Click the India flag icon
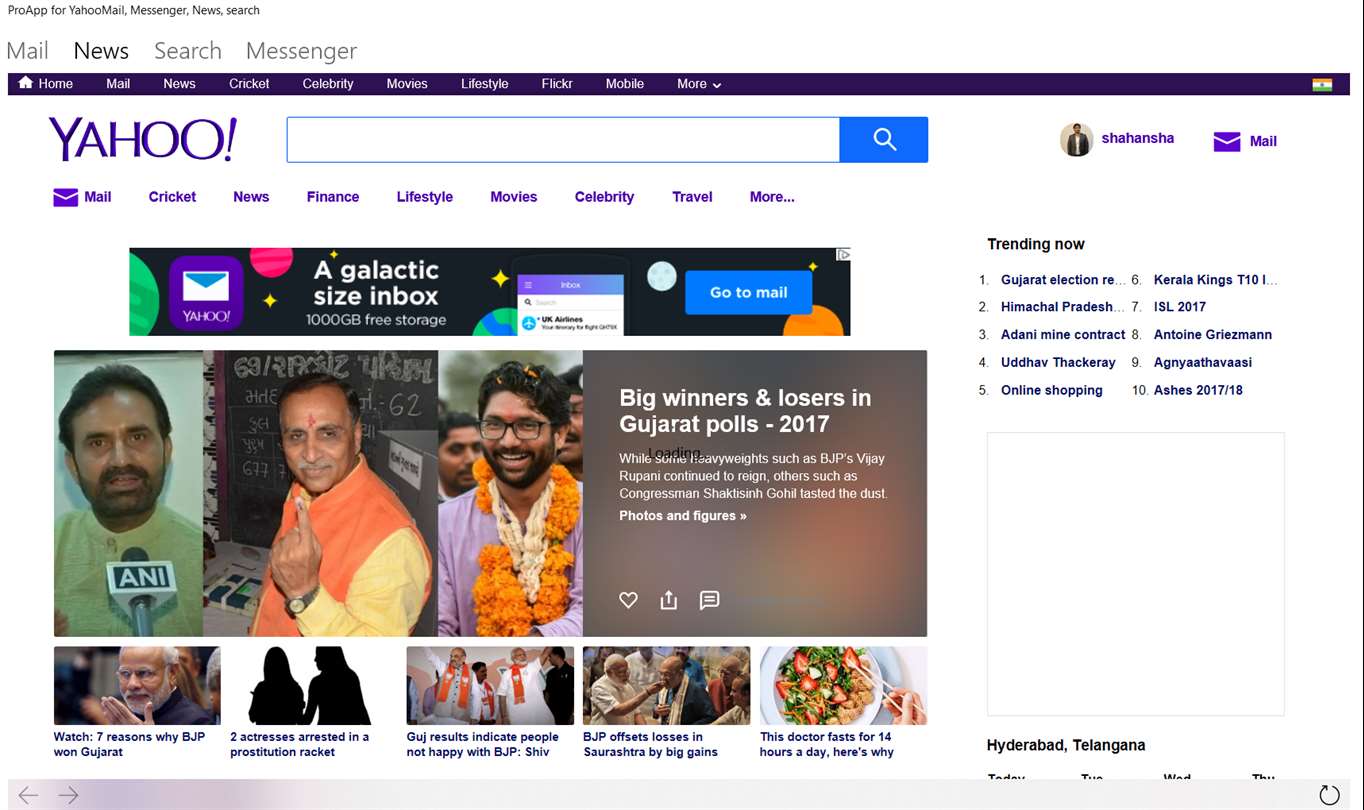The image size is (1364, 810). click(x=1322, y=84)
